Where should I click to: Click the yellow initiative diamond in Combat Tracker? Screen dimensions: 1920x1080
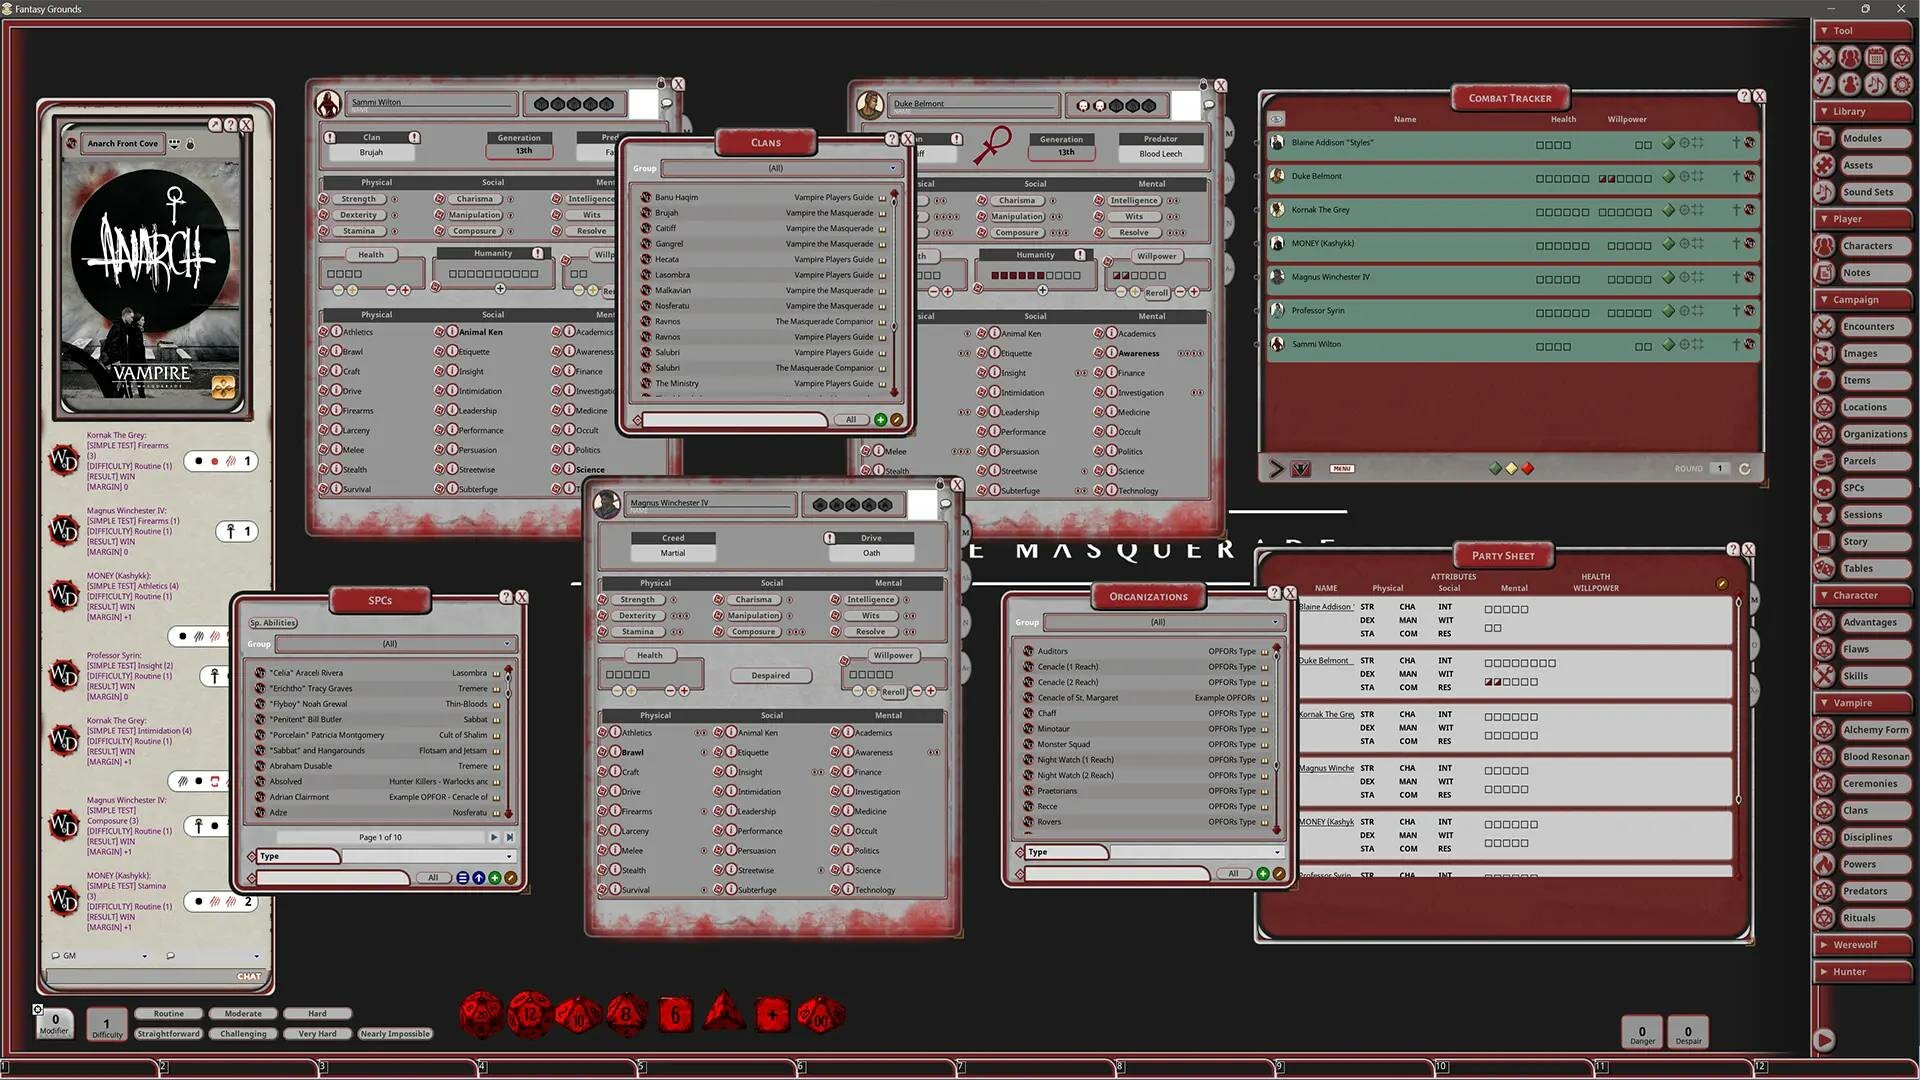(1510, 467)
